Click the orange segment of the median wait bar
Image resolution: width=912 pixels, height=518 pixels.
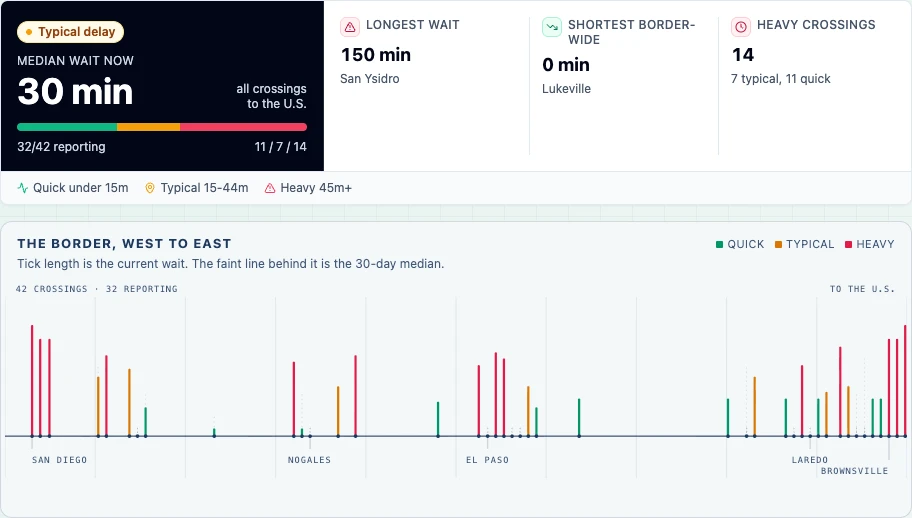[x=148, y=127]
